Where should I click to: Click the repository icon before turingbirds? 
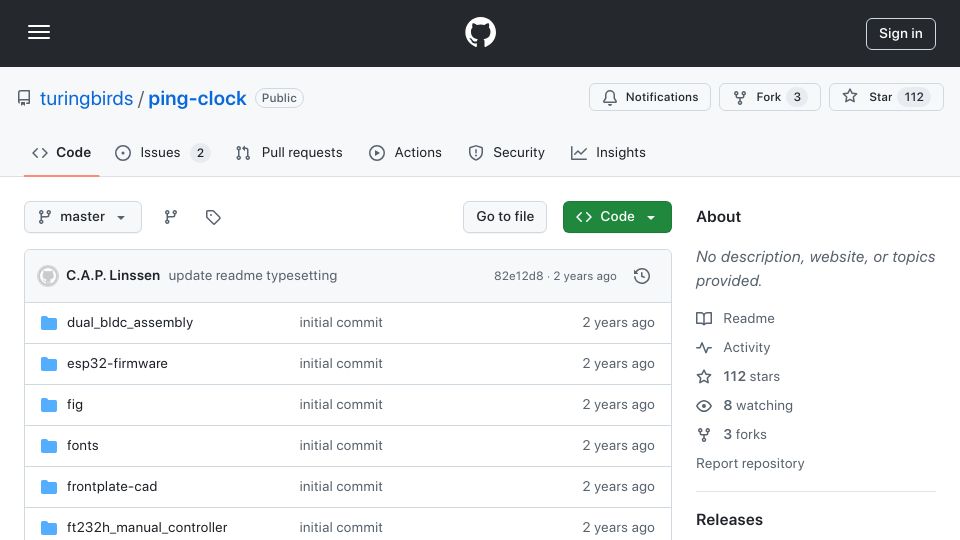24,98
